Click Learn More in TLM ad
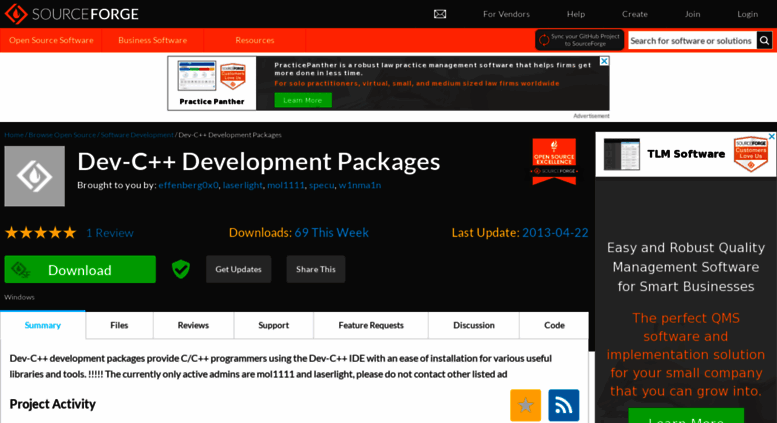777x423 pixels. pos(686,417)
